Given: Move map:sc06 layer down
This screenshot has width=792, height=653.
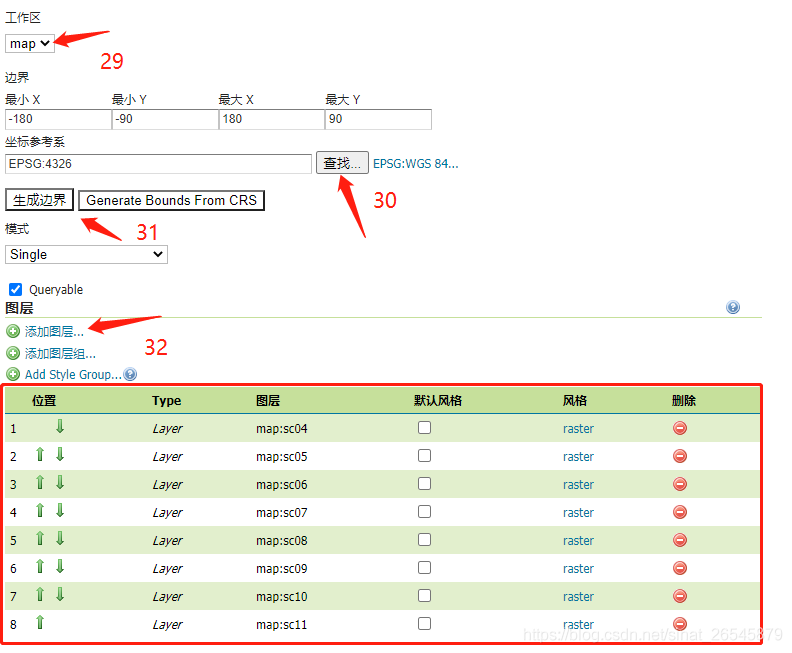Looking at the screenshot, I should point(60,483).
